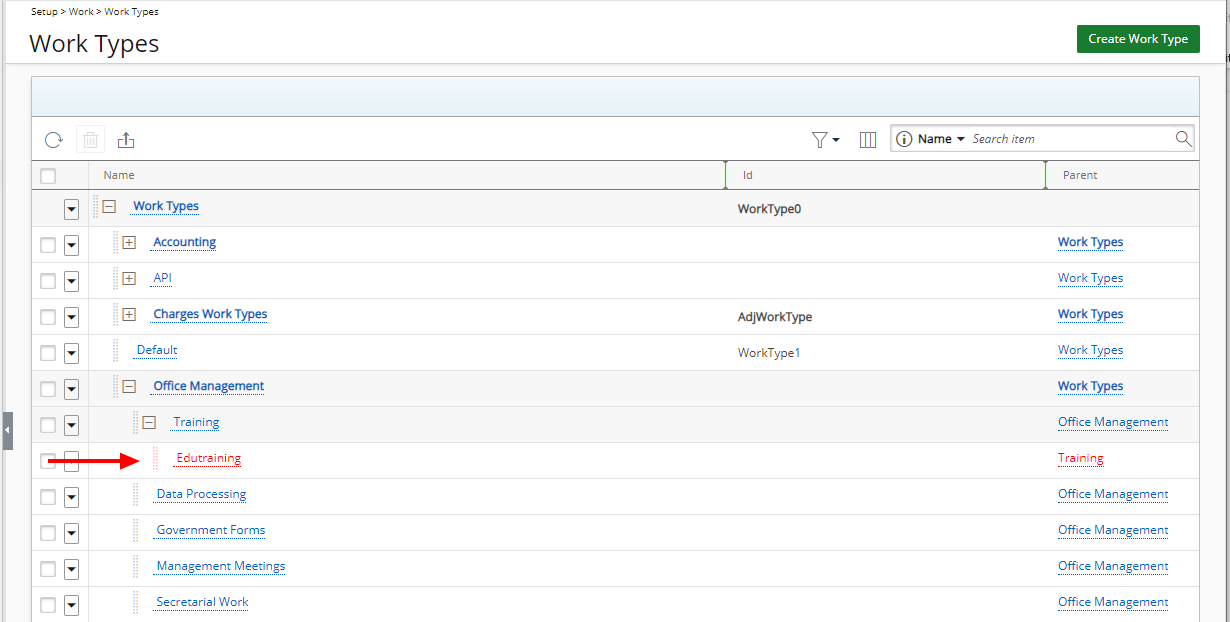Click the info icon beside Name
Screen dimensions: 1230x622
click(904, 139)
